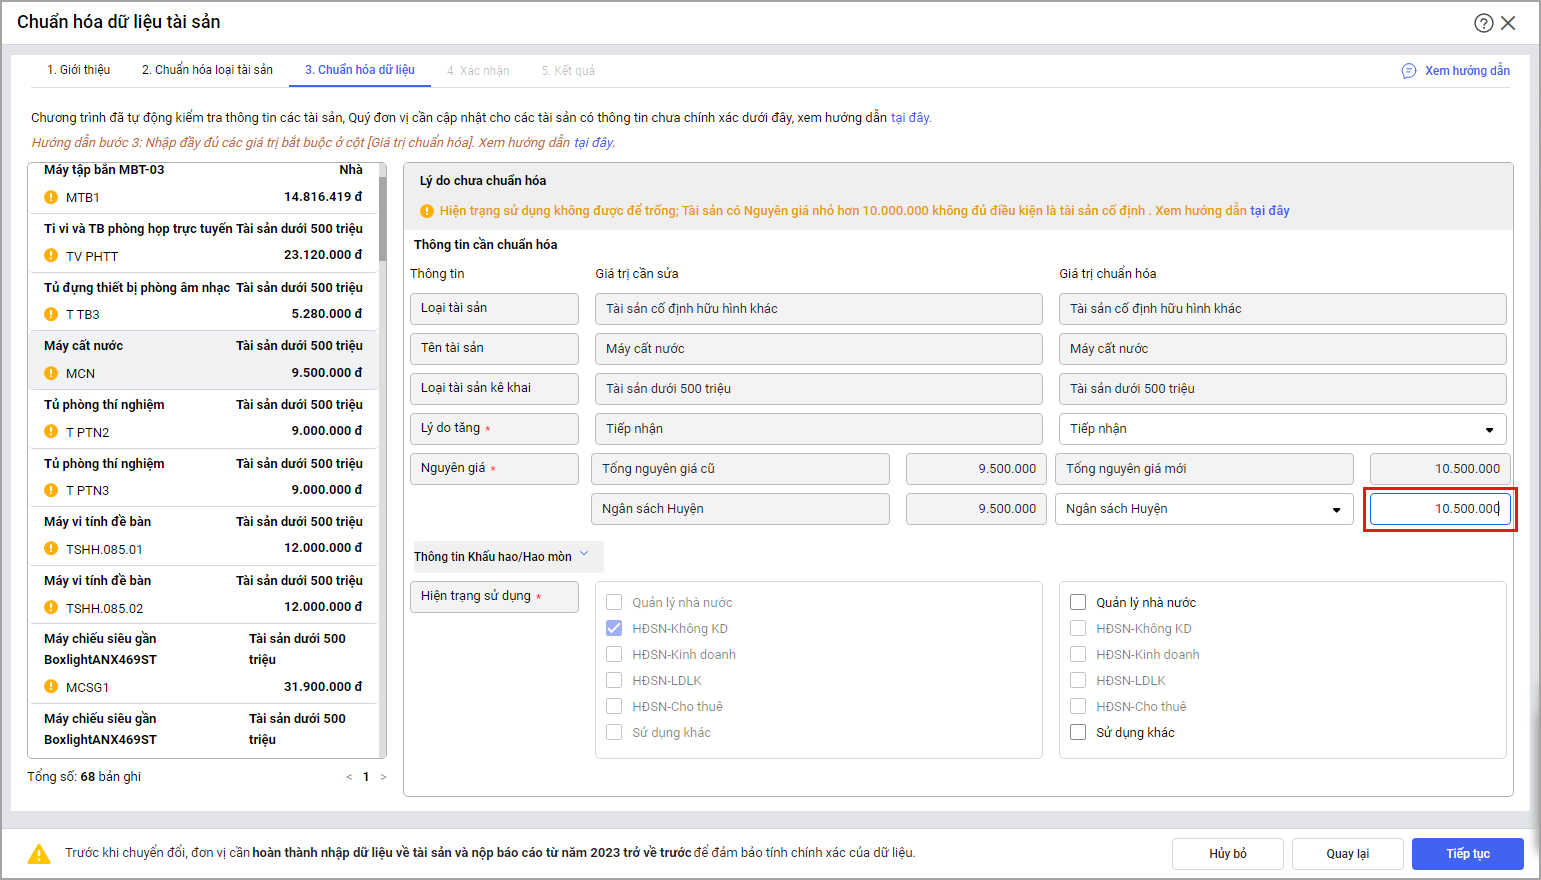This screenshot has height=880, width=1541.
Task: Switch to 1. Giới thiệu tab
Action: 79,70
